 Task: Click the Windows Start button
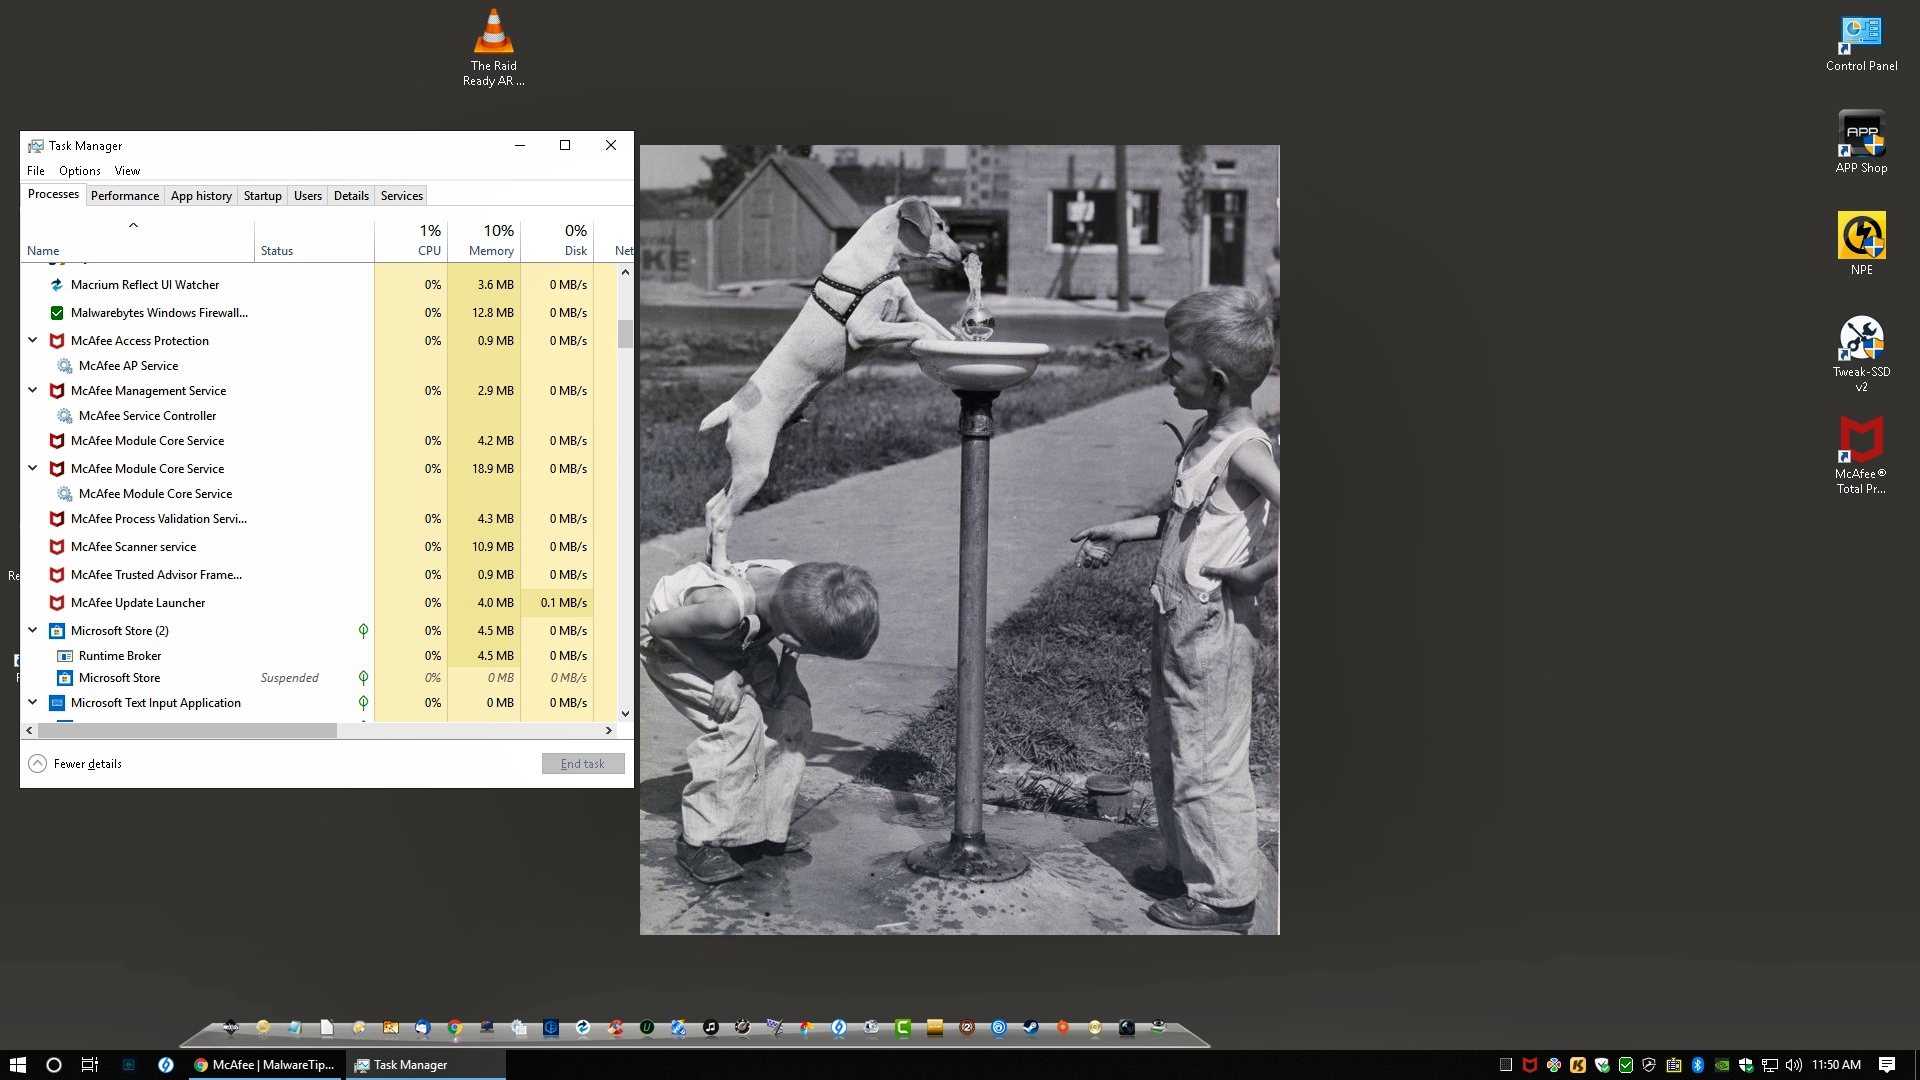click(17, 1065)
